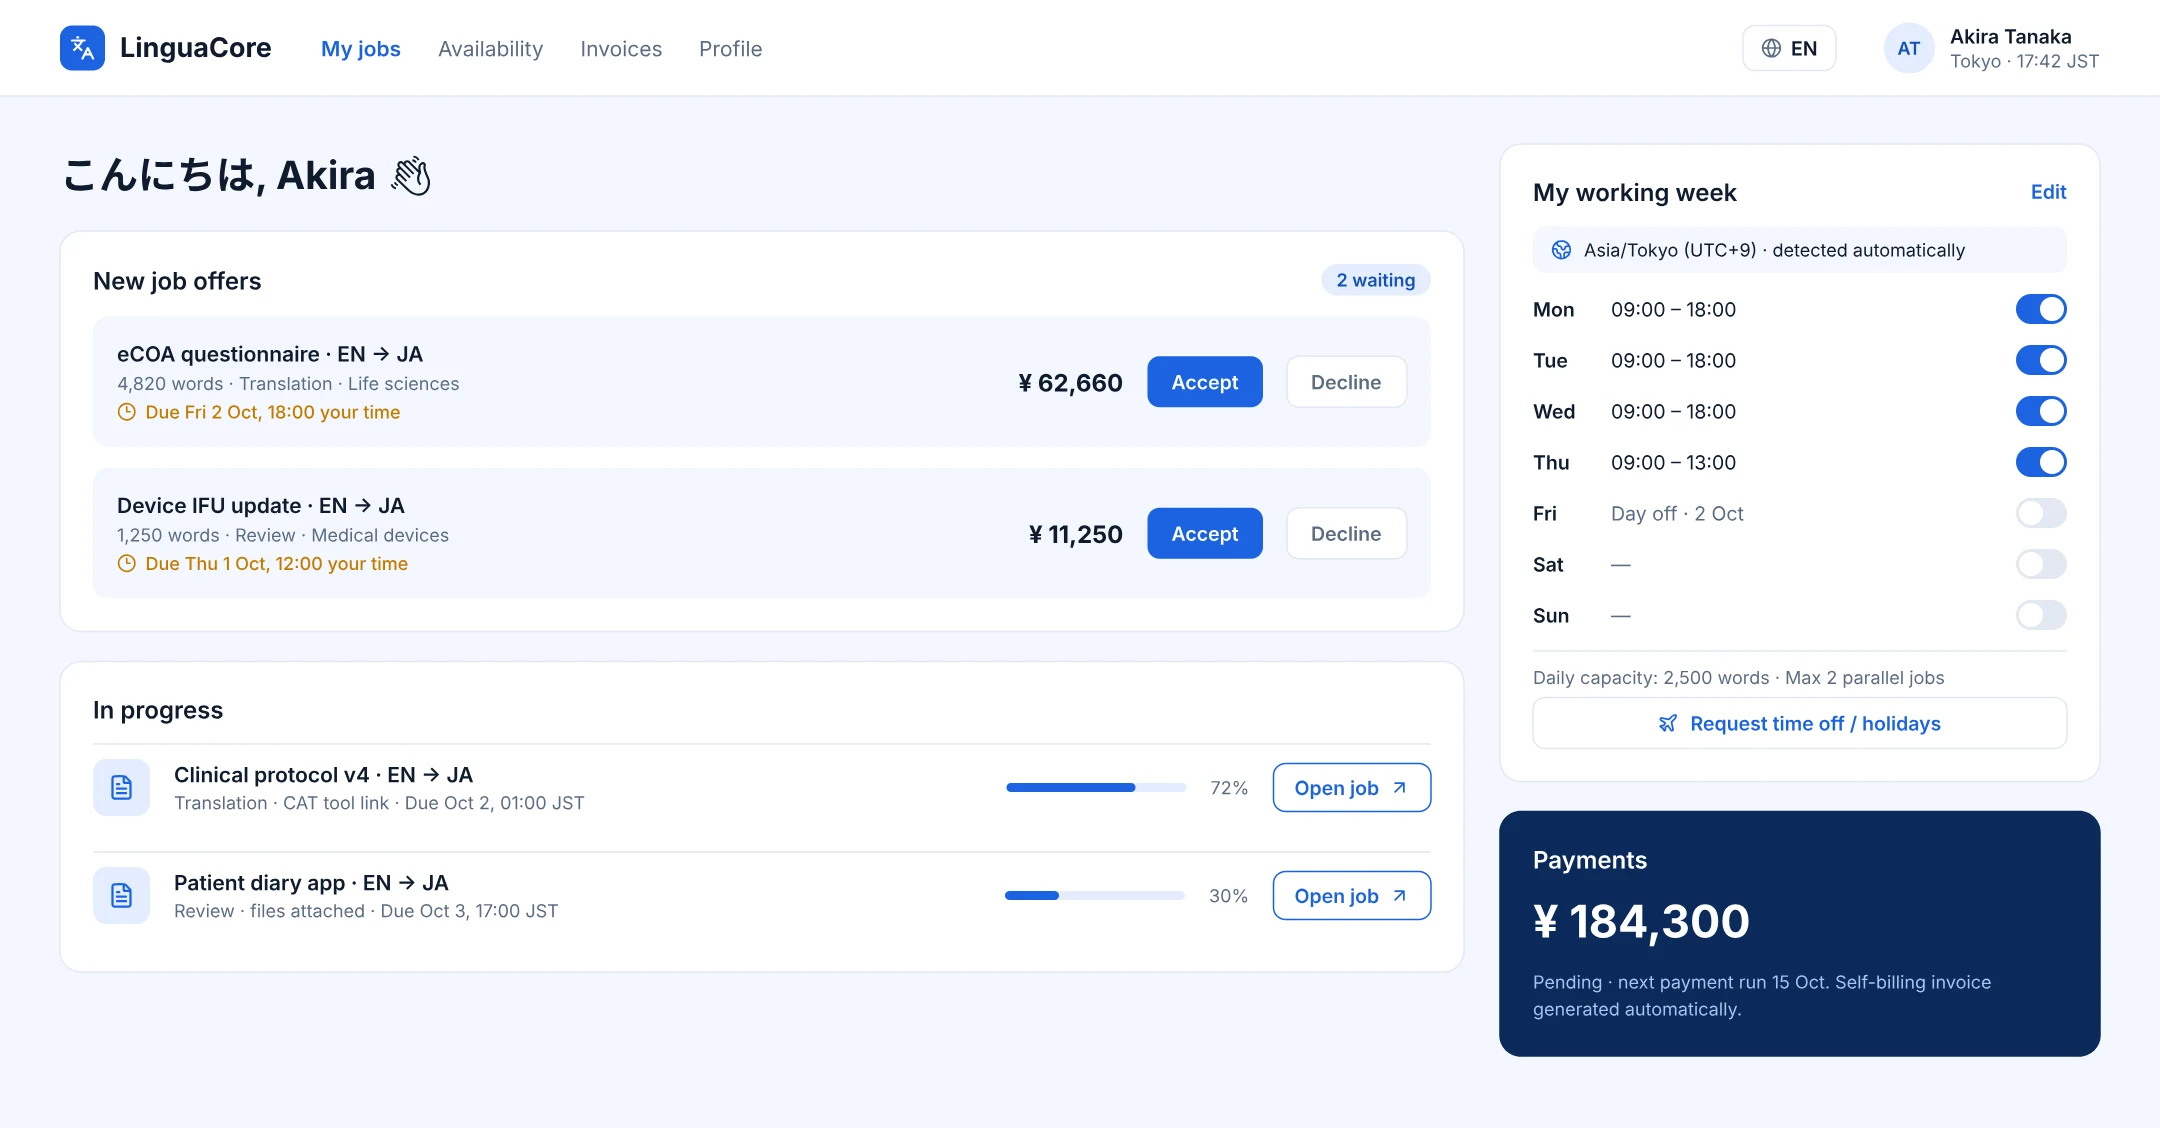Click Thursday hours 09:00 – 13:00

1673,463
